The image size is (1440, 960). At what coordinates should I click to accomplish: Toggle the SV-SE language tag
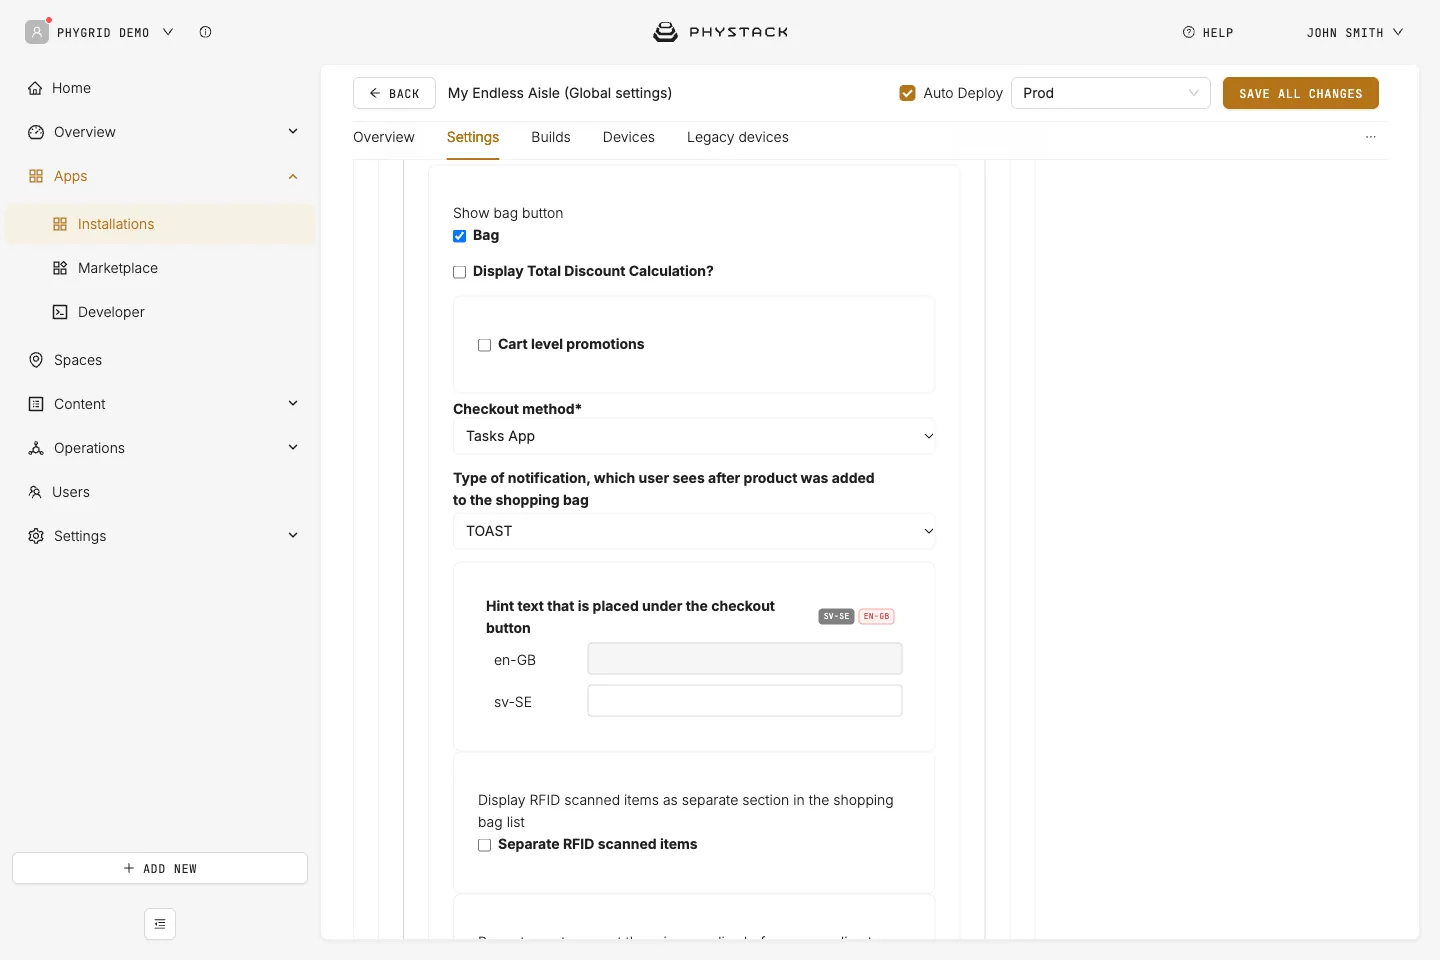point(836,616)
